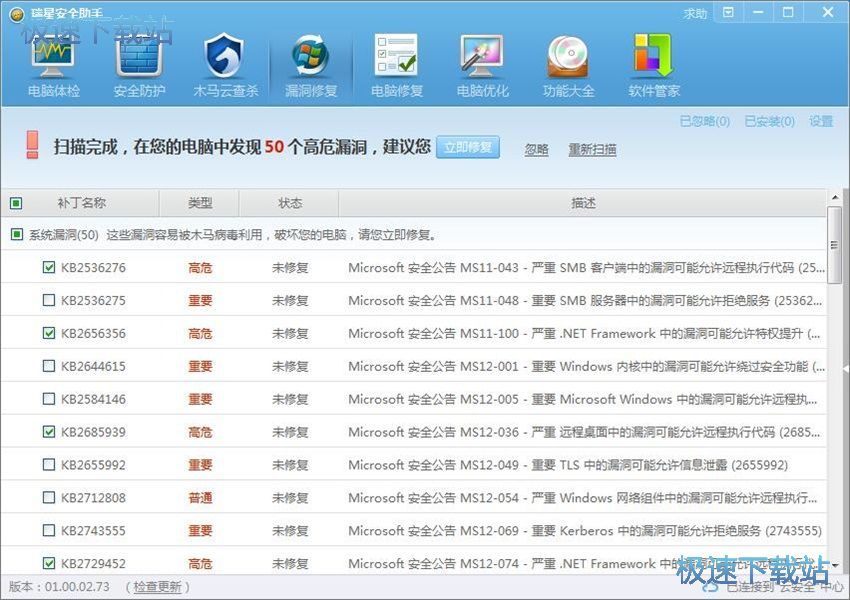The image size is (850, 600).
Task: Click the 求助 help link
Action: (695, 14)
